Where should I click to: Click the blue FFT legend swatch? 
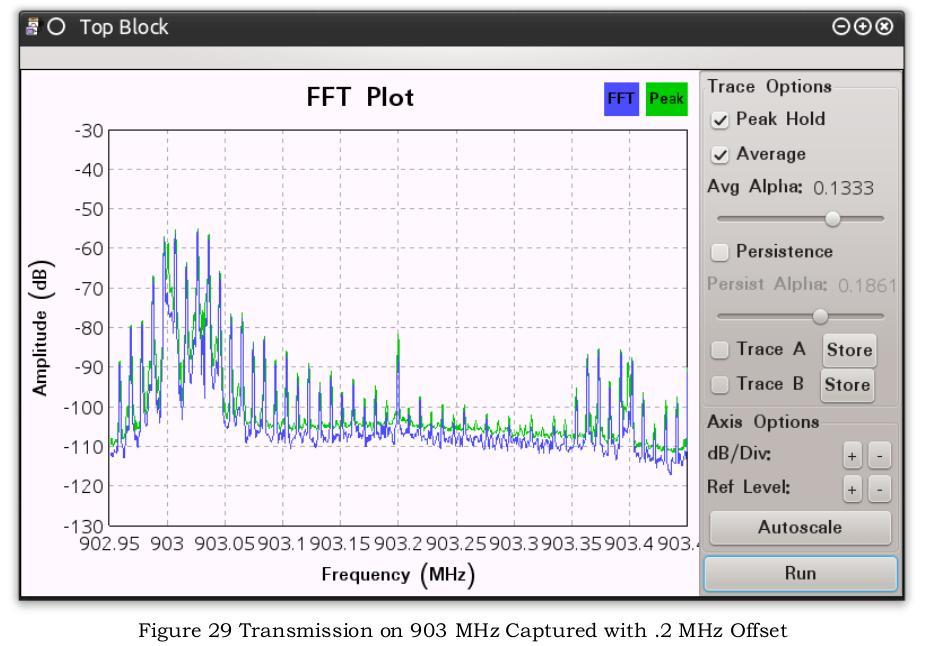[x=621, y=99]
